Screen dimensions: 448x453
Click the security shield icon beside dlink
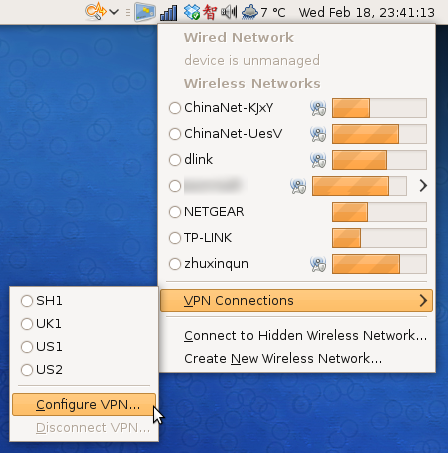click(318, 160)
